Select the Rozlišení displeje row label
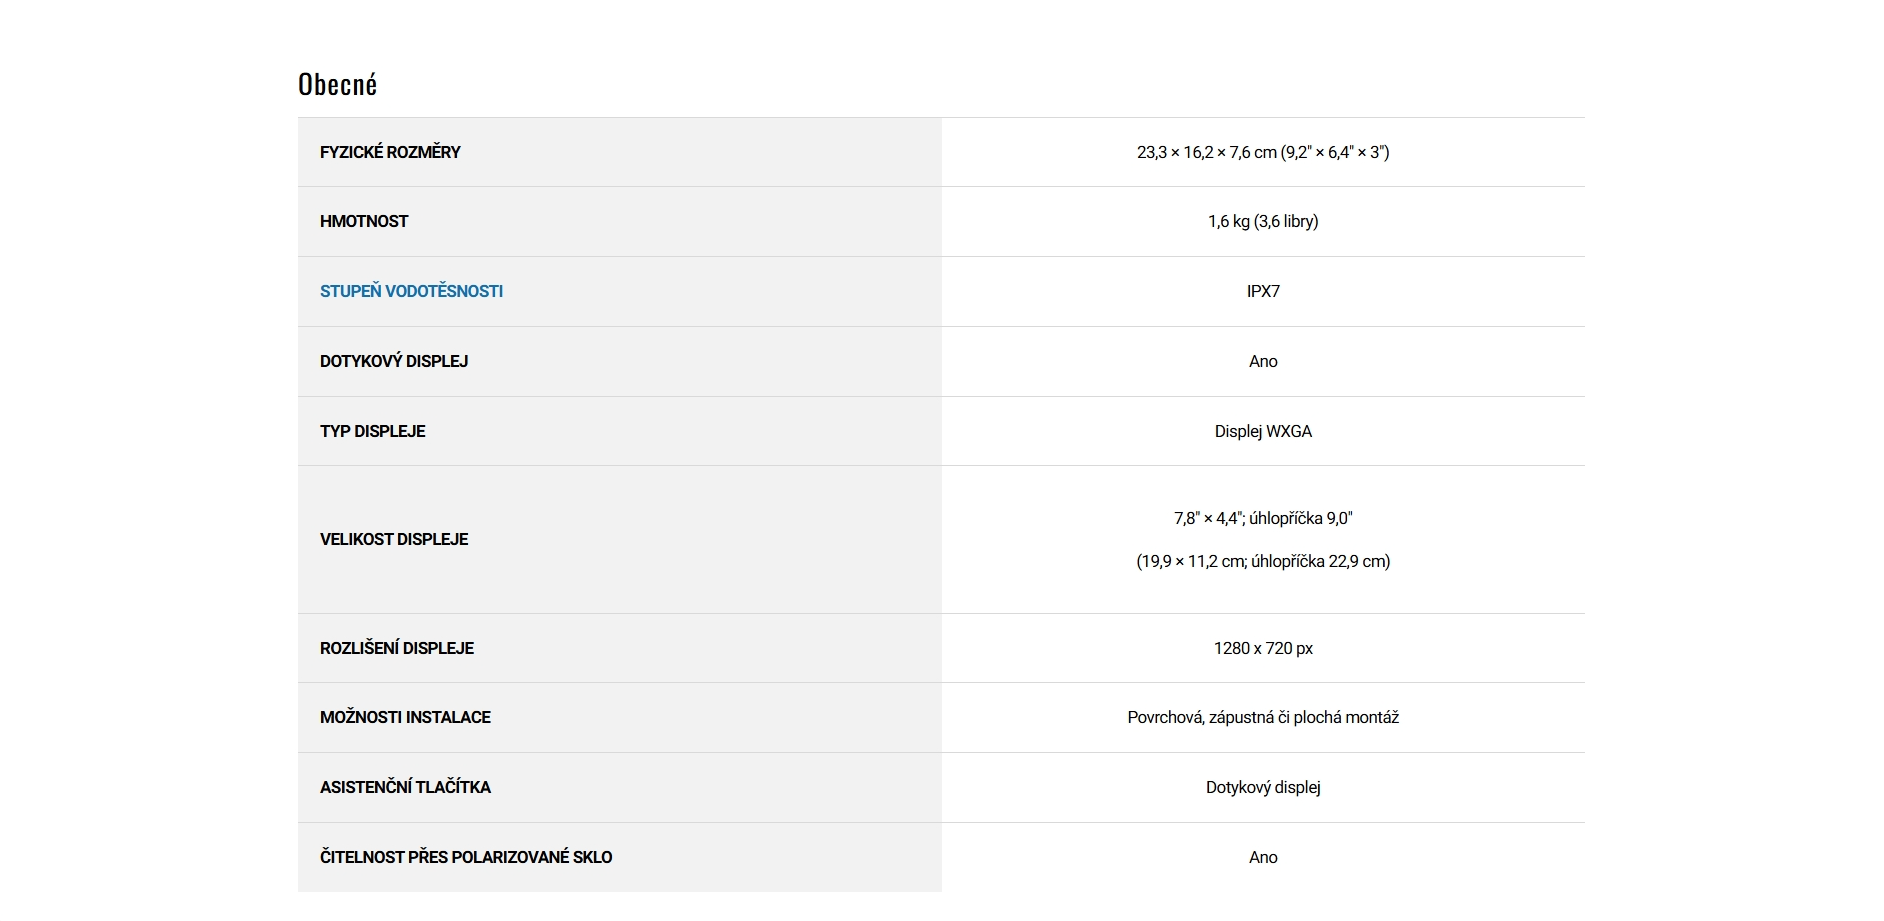Image resolution: width=1884 pixels, height=921 pixels. click(397, 648)
